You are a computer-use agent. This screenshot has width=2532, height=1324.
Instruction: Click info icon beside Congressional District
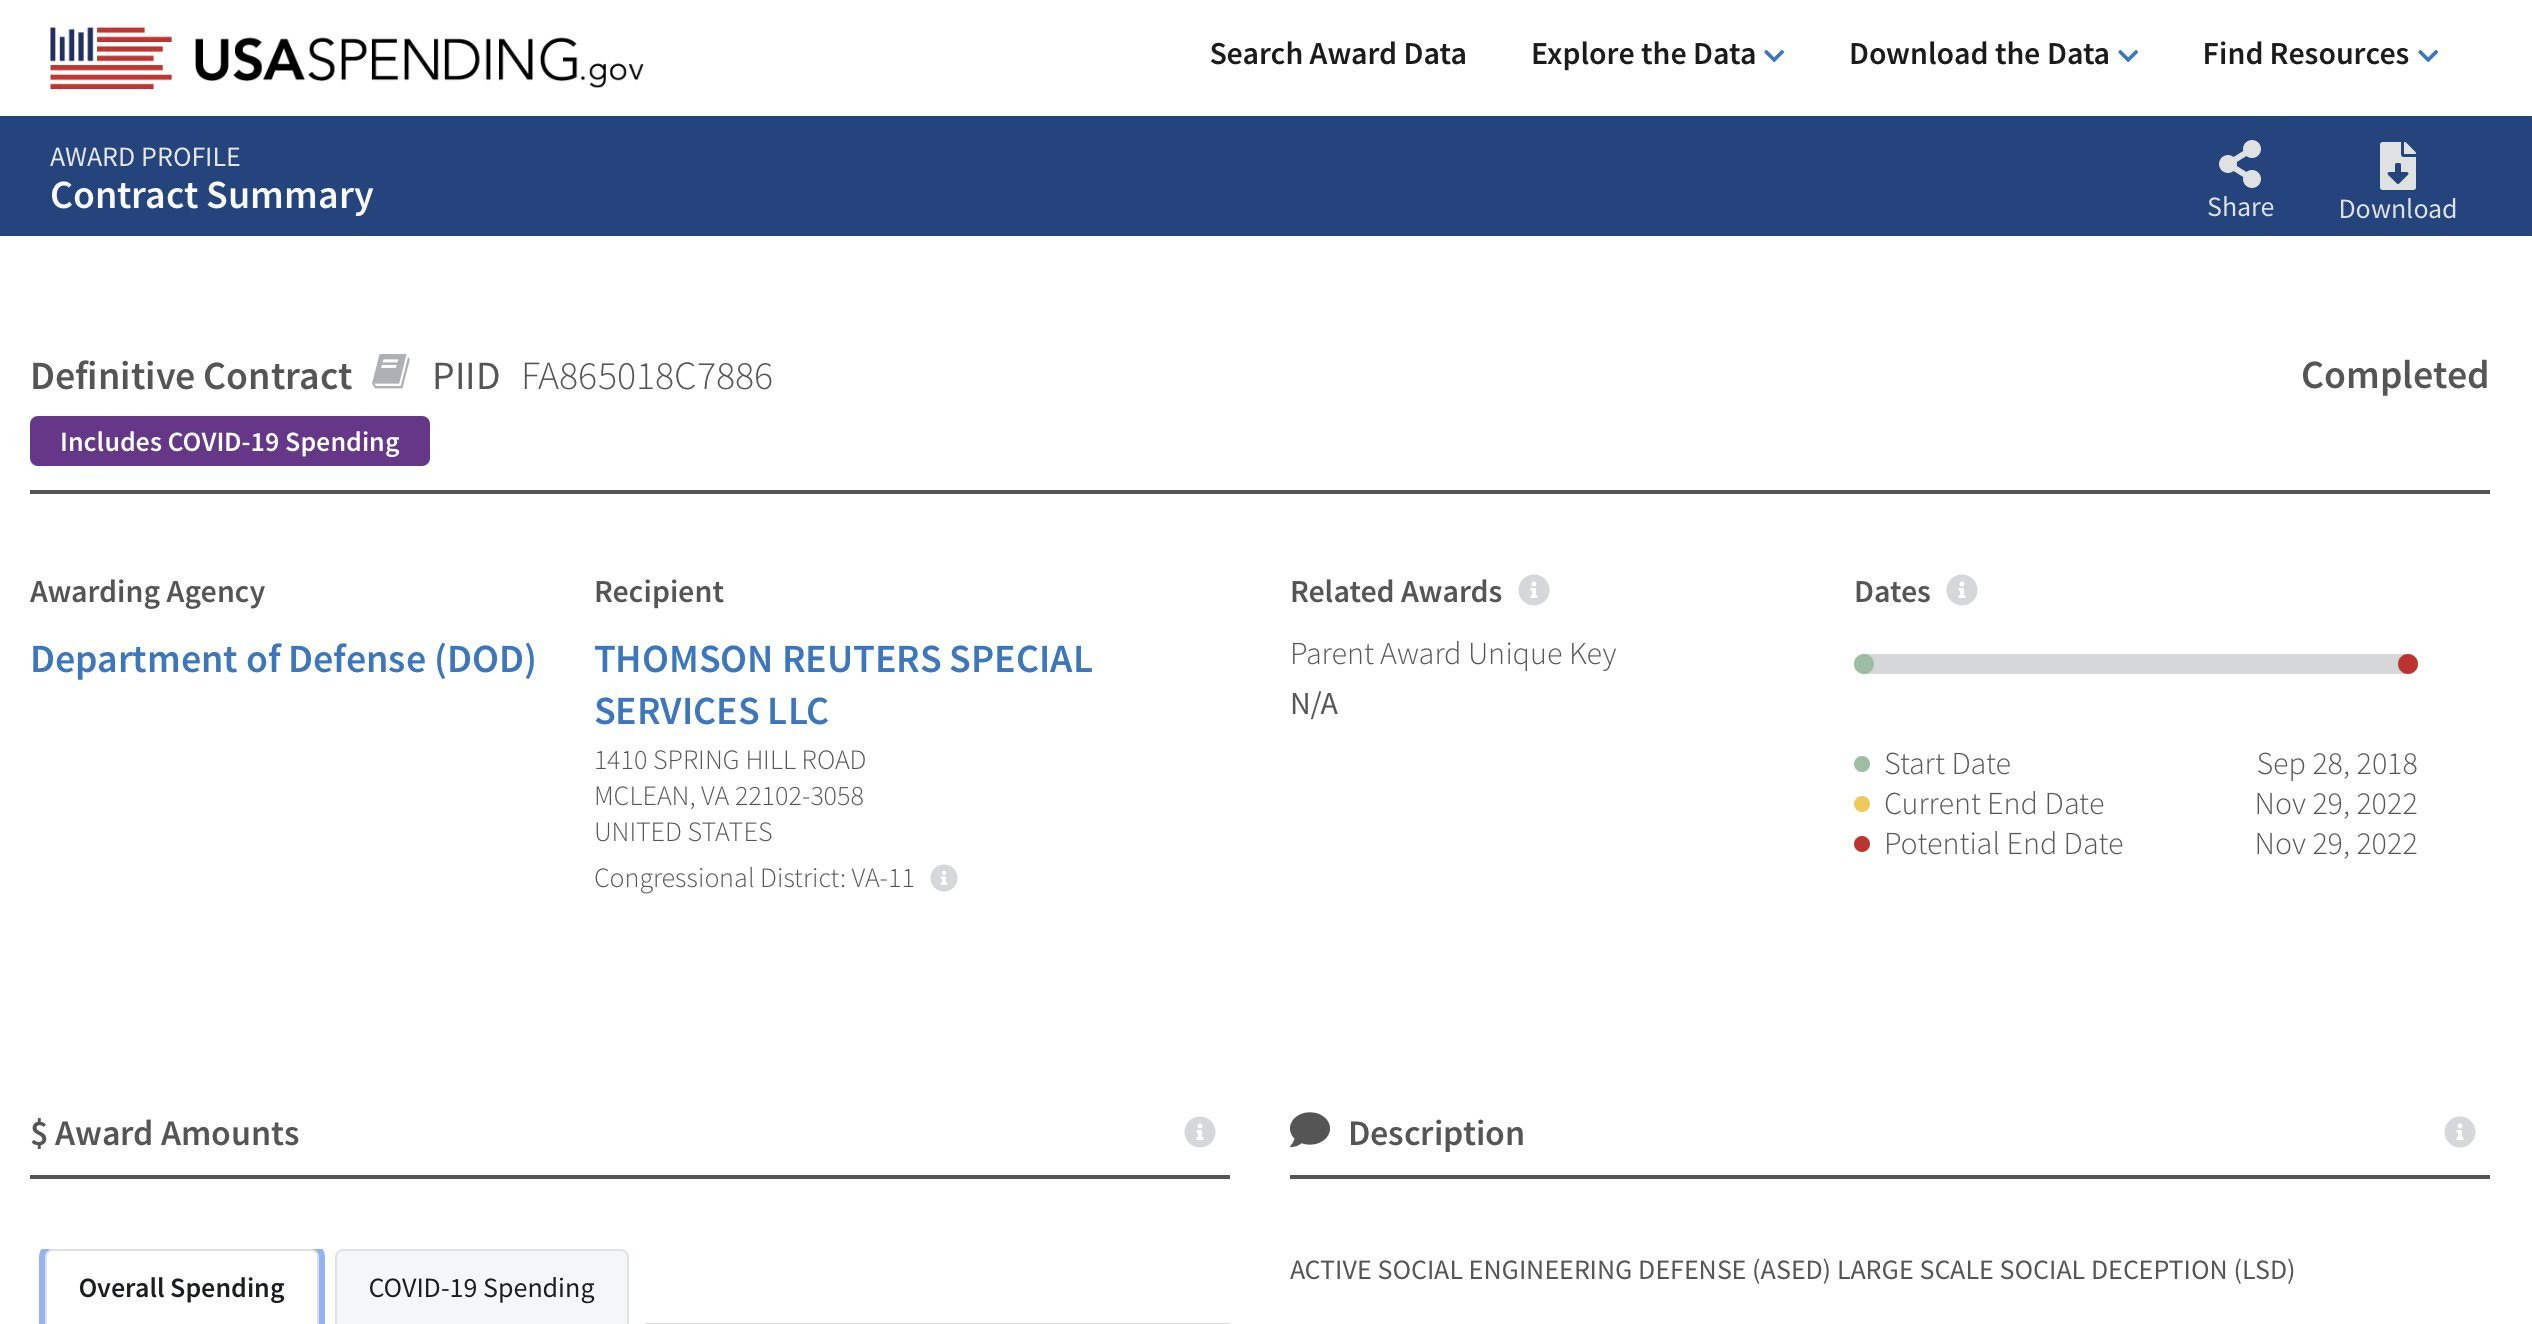[943, 878]
